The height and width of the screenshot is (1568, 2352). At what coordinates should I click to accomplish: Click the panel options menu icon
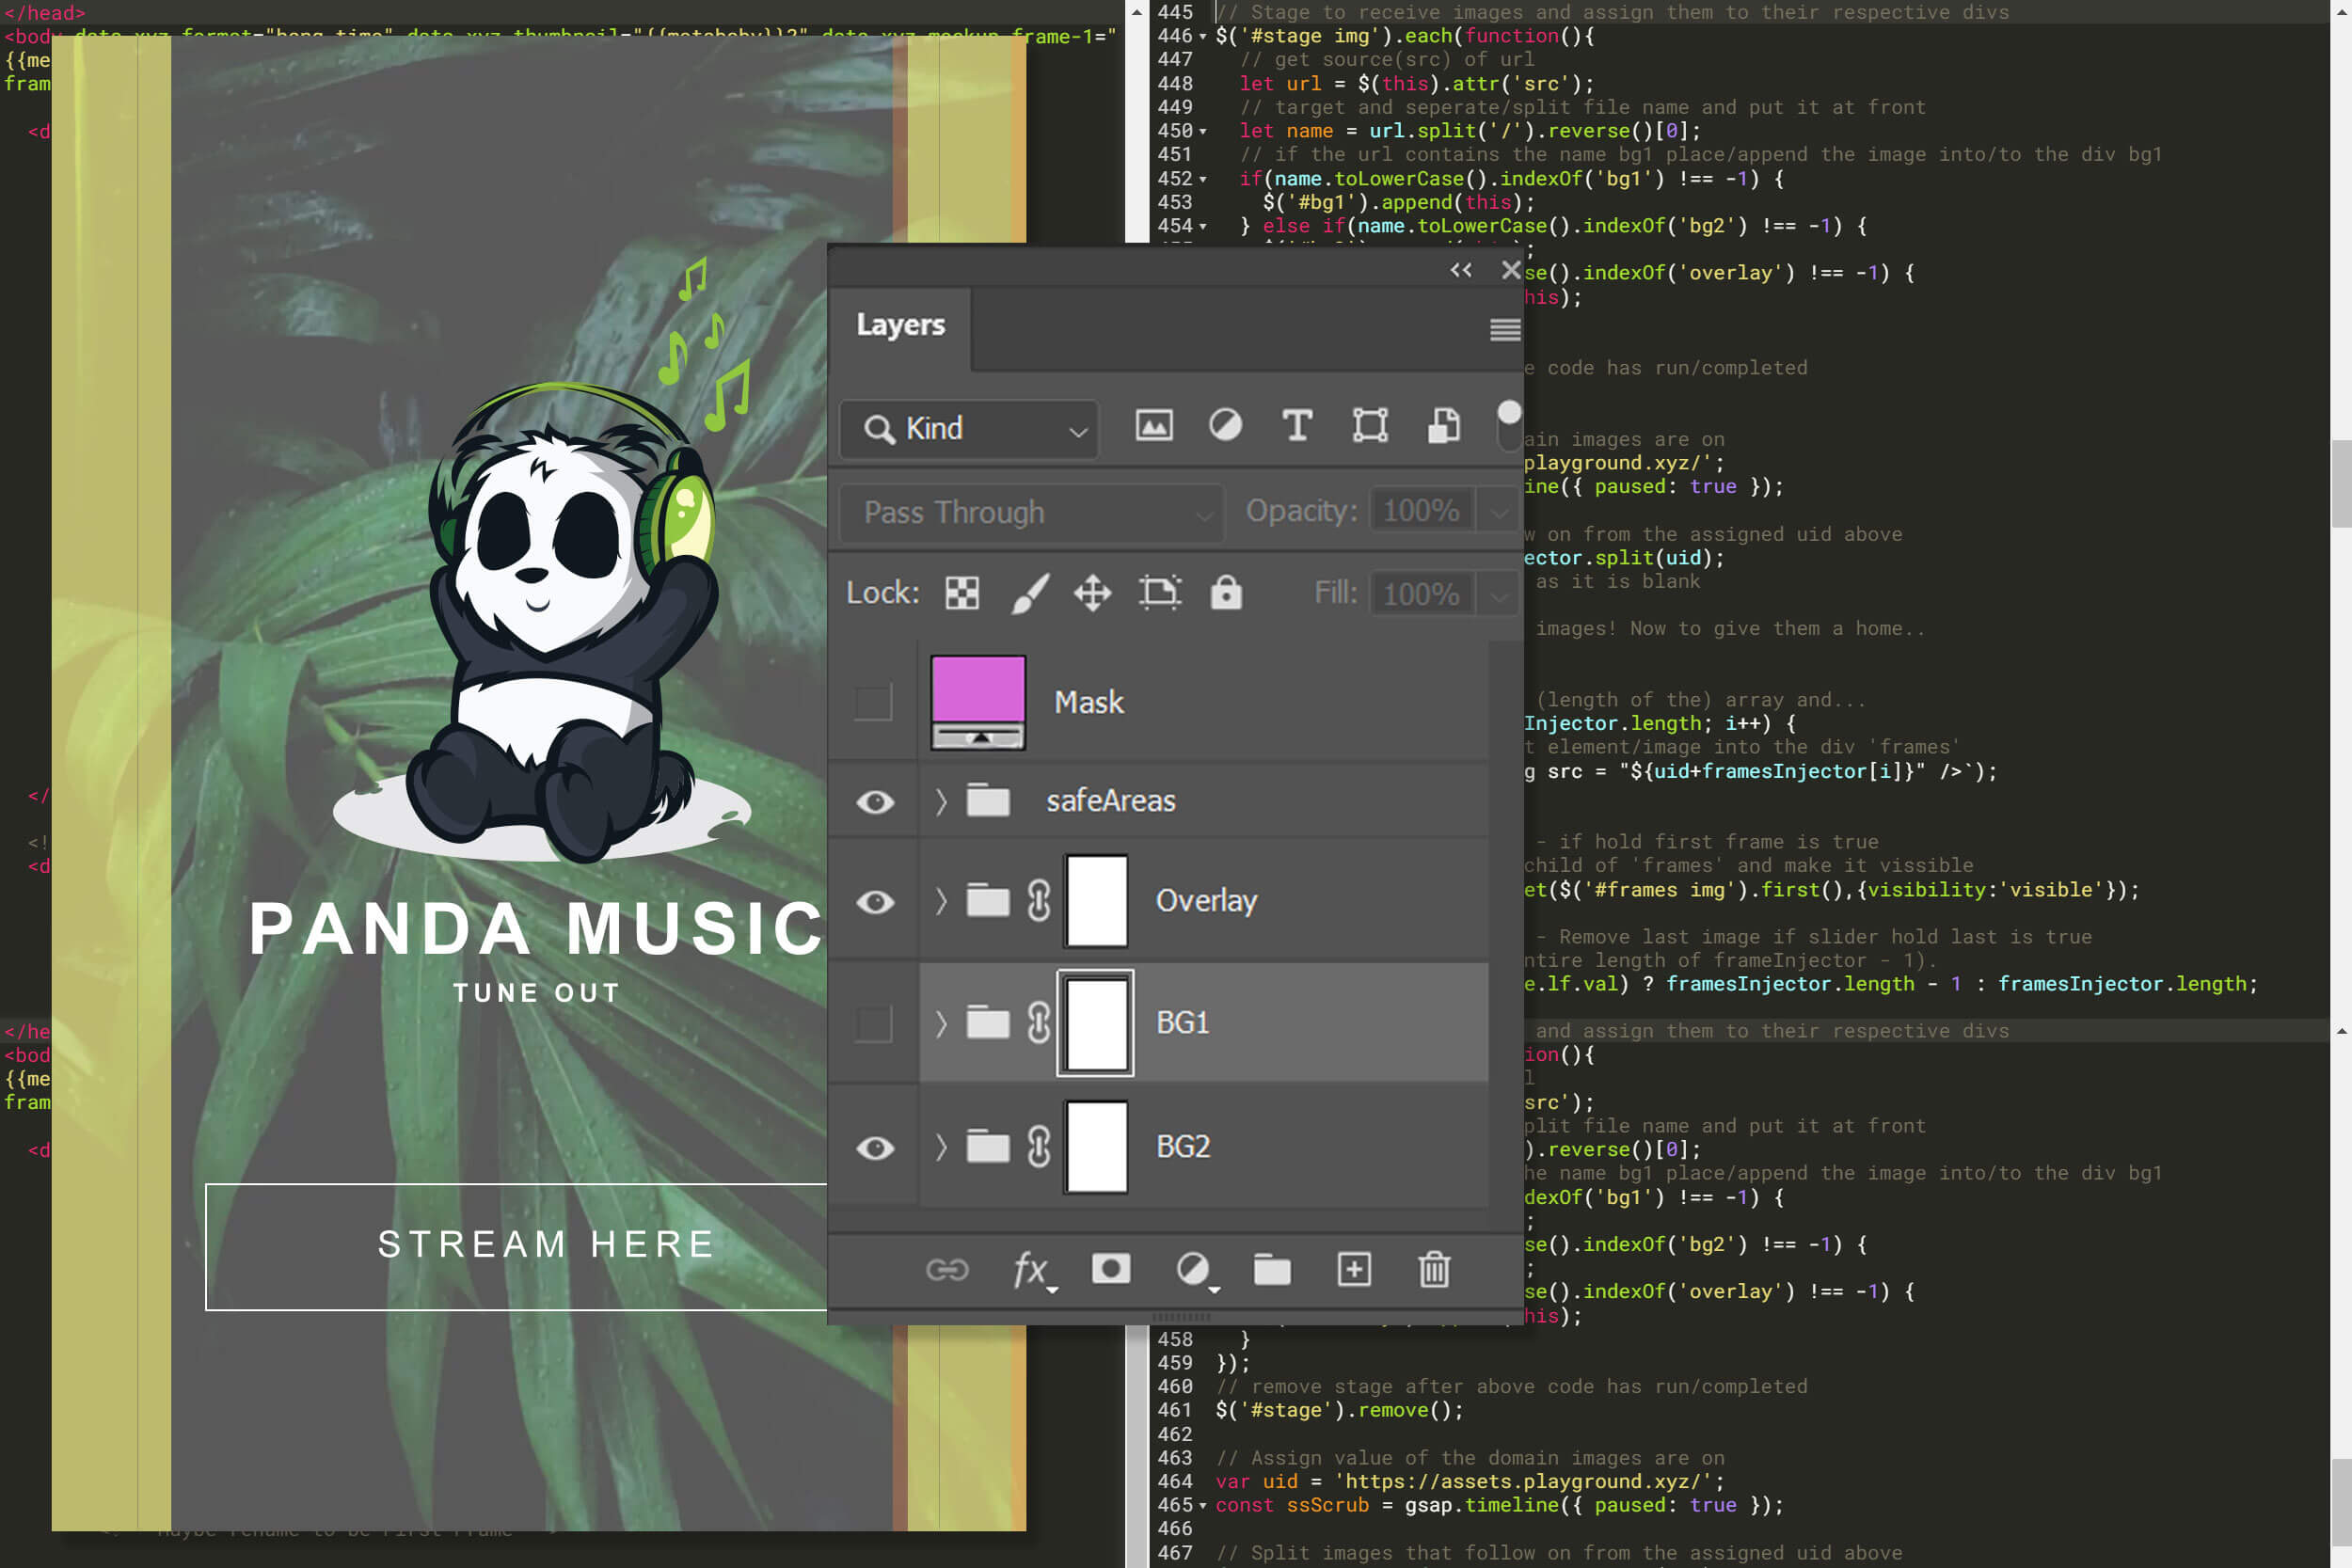(x=1505, y=331)
